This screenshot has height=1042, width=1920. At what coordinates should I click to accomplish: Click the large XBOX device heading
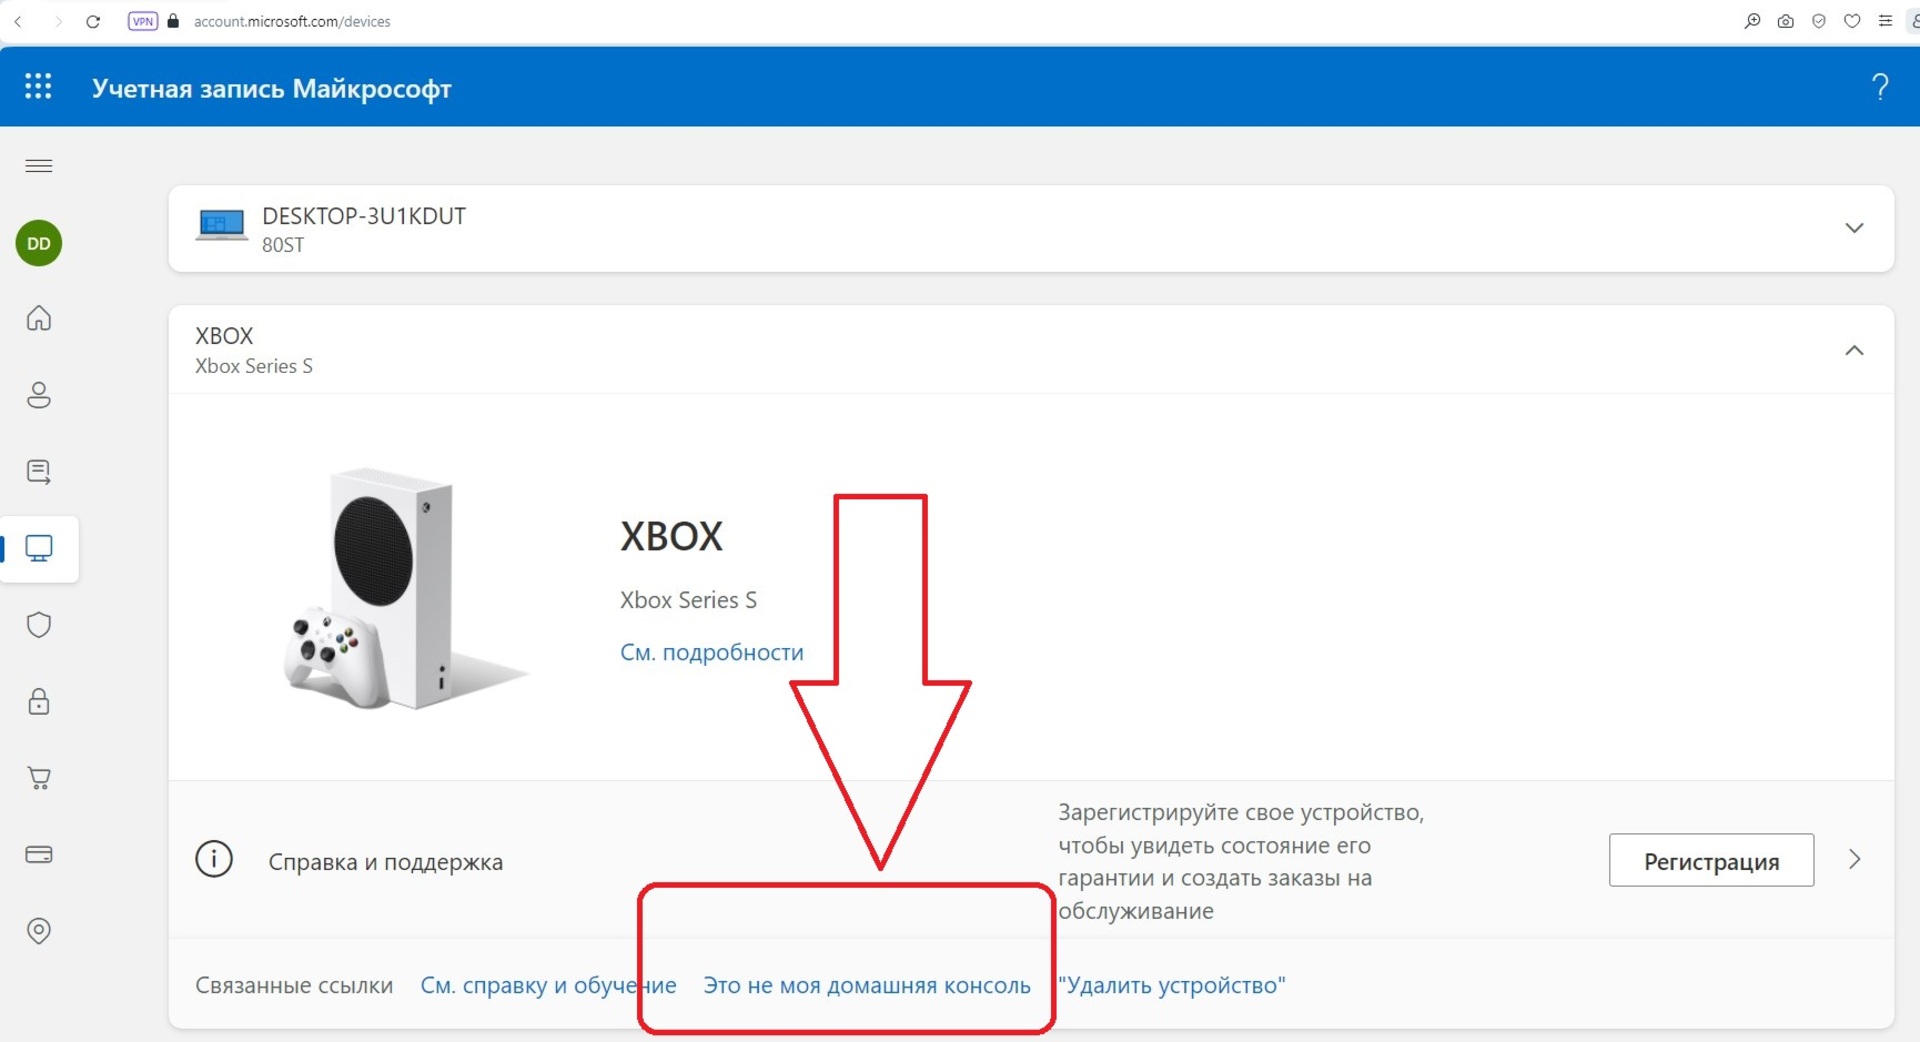click(671, 537)
